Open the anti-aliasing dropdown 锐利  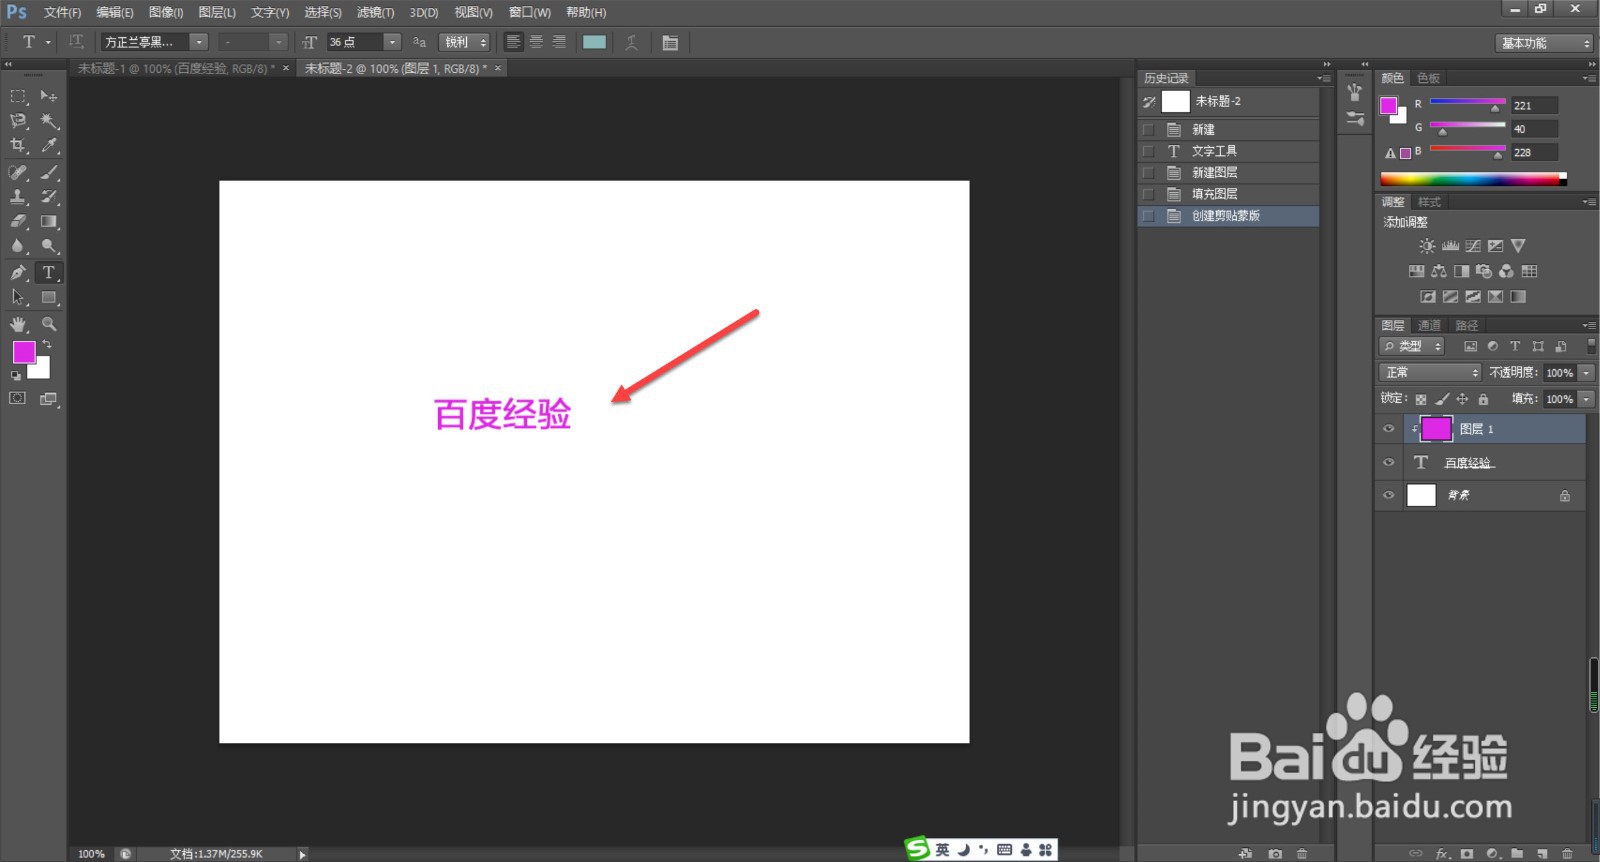point(466,42)
